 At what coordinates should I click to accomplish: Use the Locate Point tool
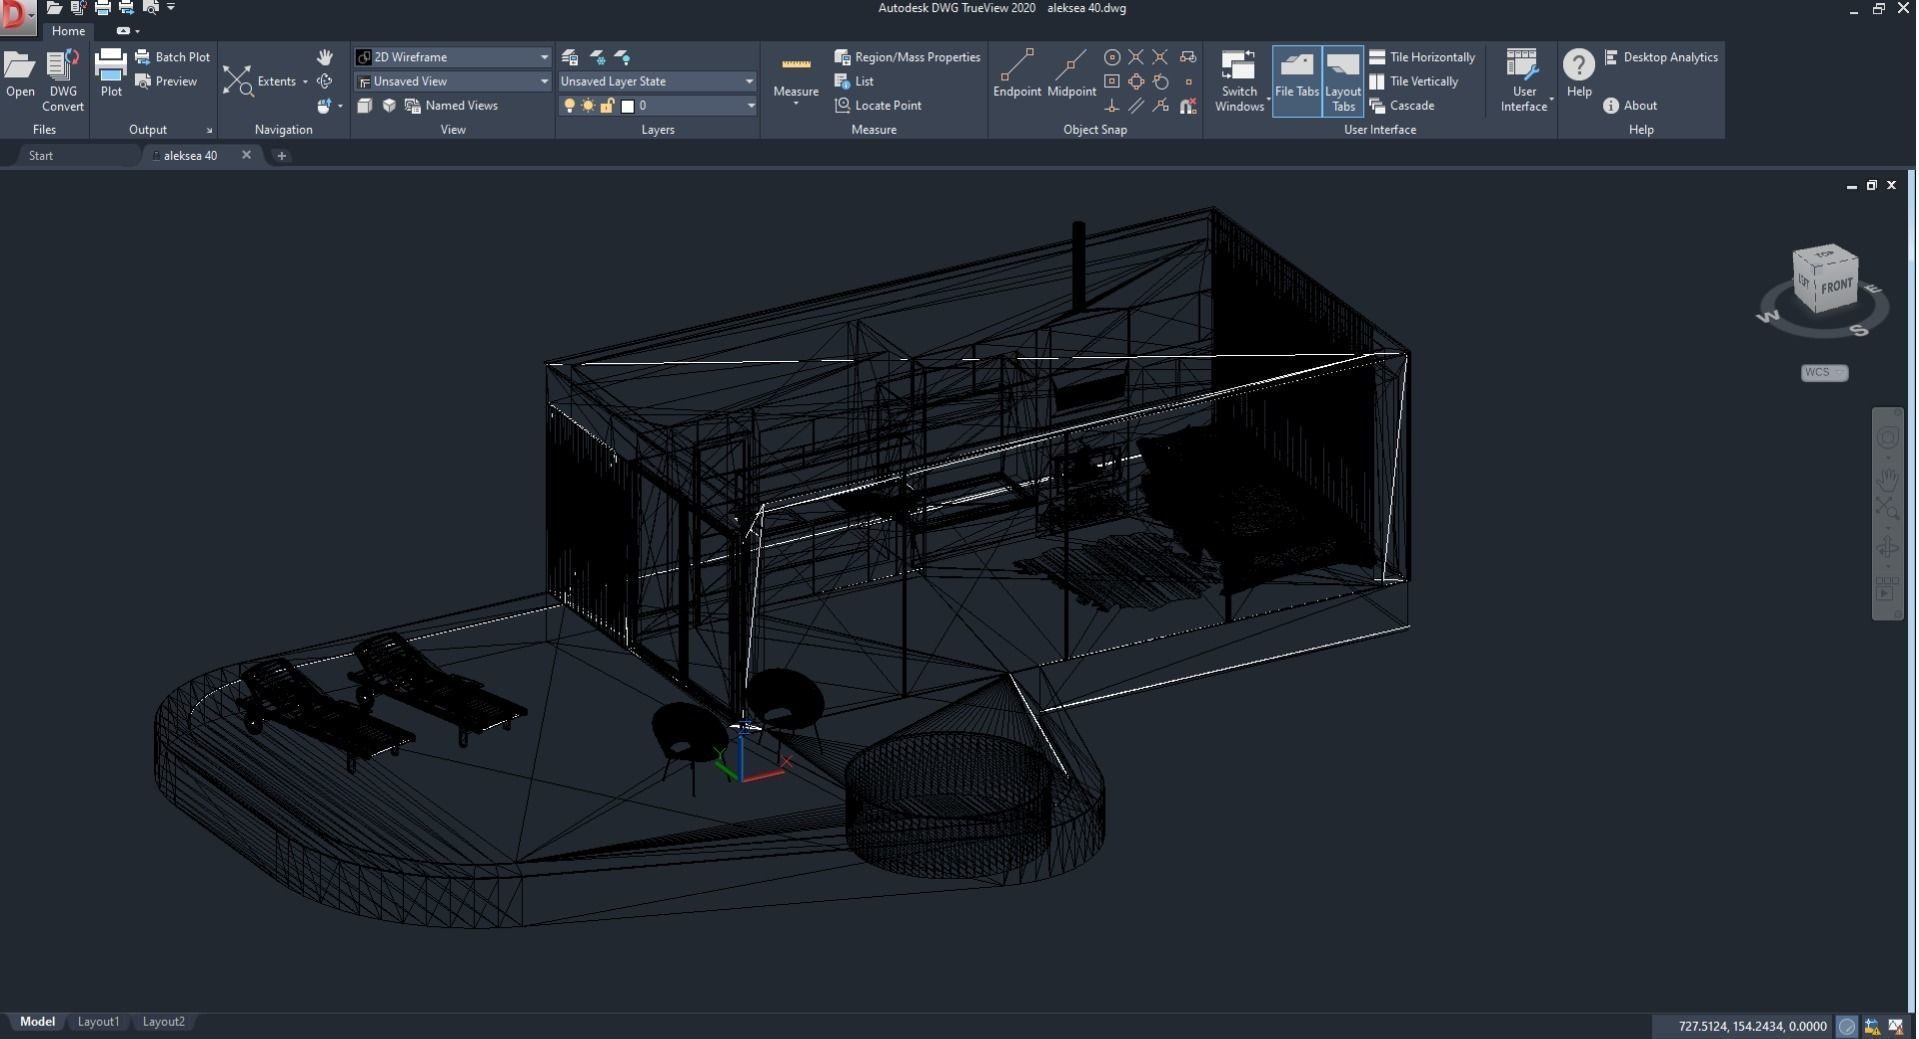pyautogui.click(x=878, y=105)
